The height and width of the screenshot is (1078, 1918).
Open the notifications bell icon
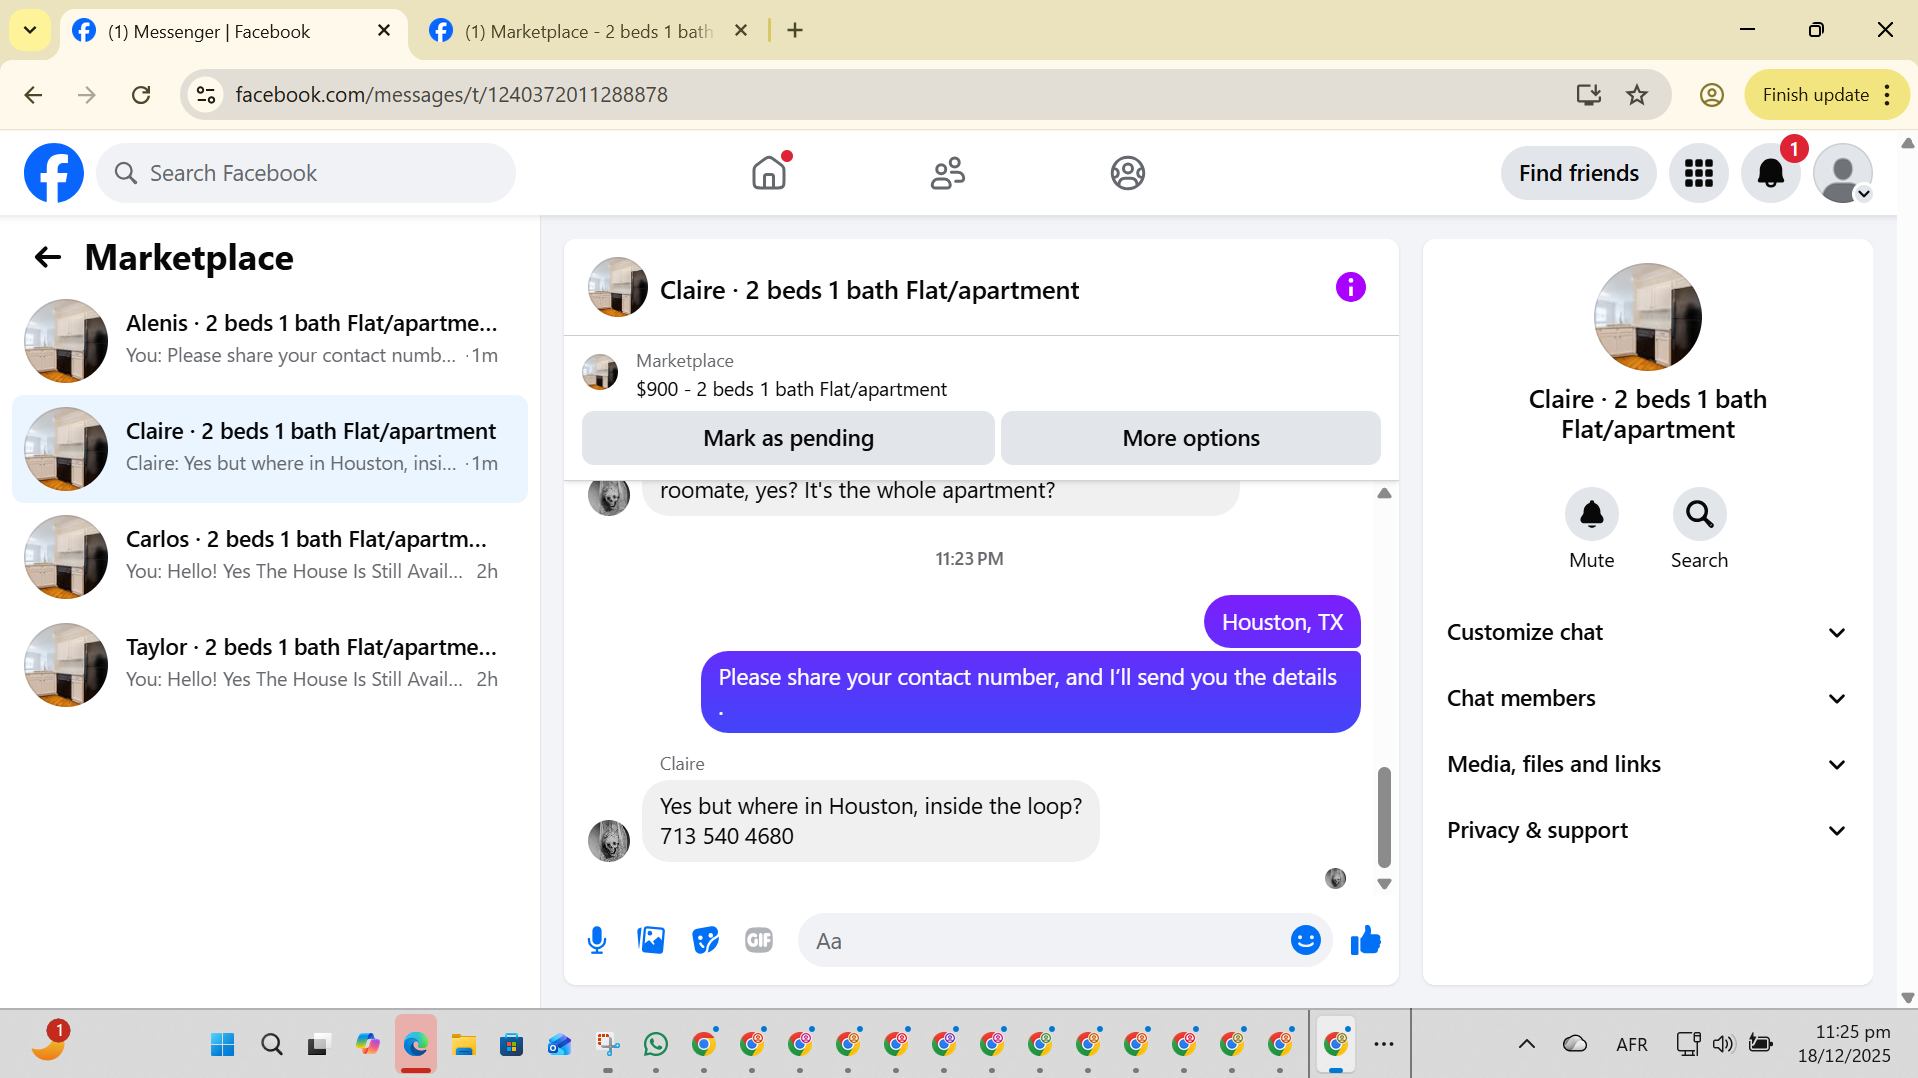pos(1770,173)
